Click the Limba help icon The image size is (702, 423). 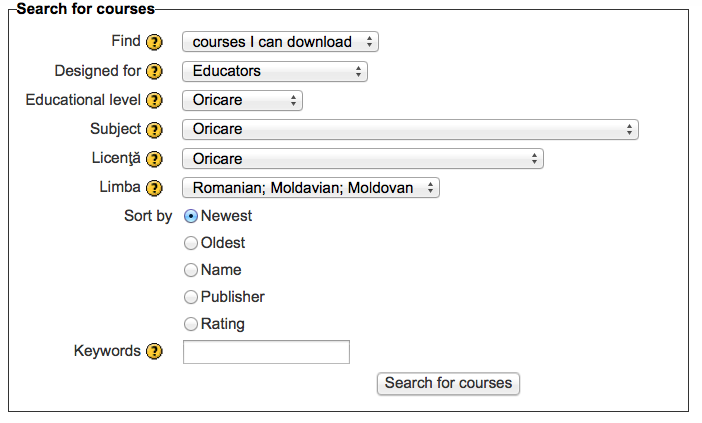tap(154, 188)
